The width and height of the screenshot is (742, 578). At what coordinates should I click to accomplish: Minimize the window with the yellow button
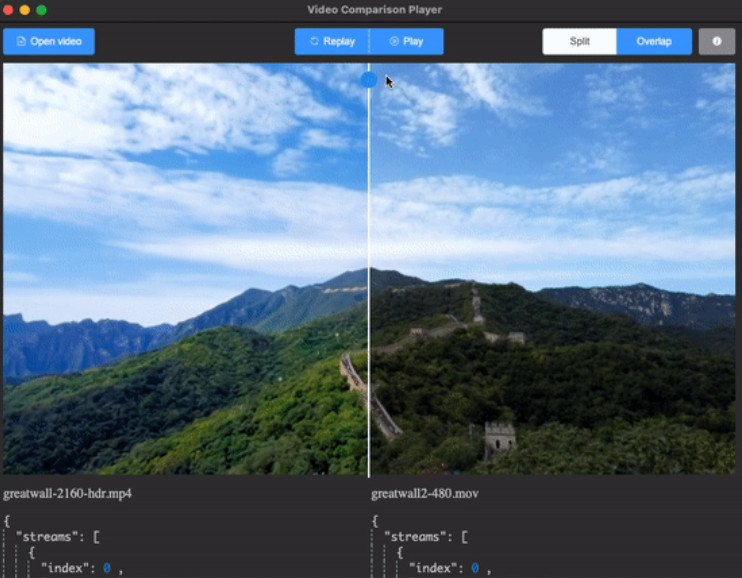[25, 10]
